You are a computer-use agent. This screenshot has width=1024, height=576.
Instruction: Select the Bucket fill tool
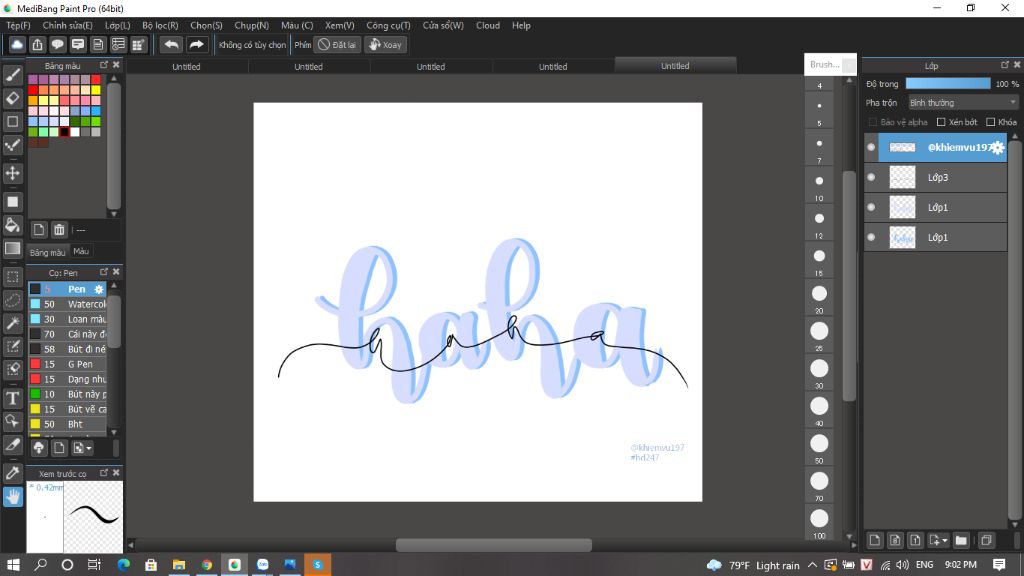[12, 225]
